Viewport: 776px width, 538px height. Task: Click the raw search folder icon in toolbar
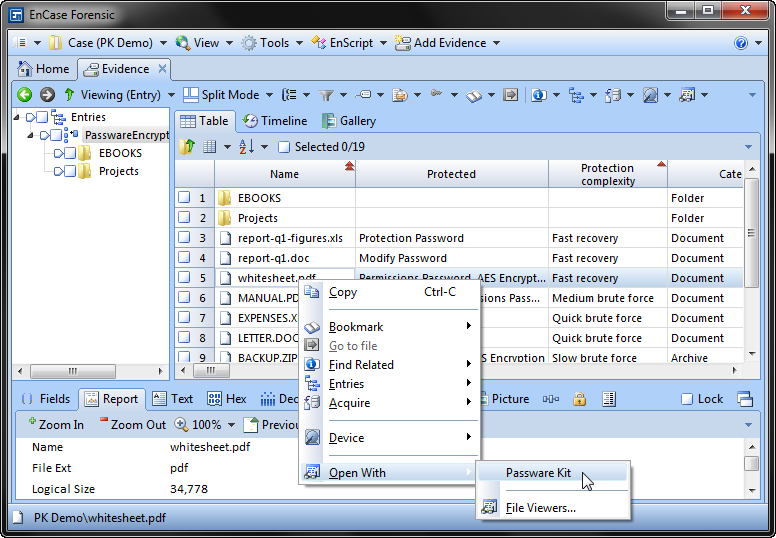tap(399, 95)
